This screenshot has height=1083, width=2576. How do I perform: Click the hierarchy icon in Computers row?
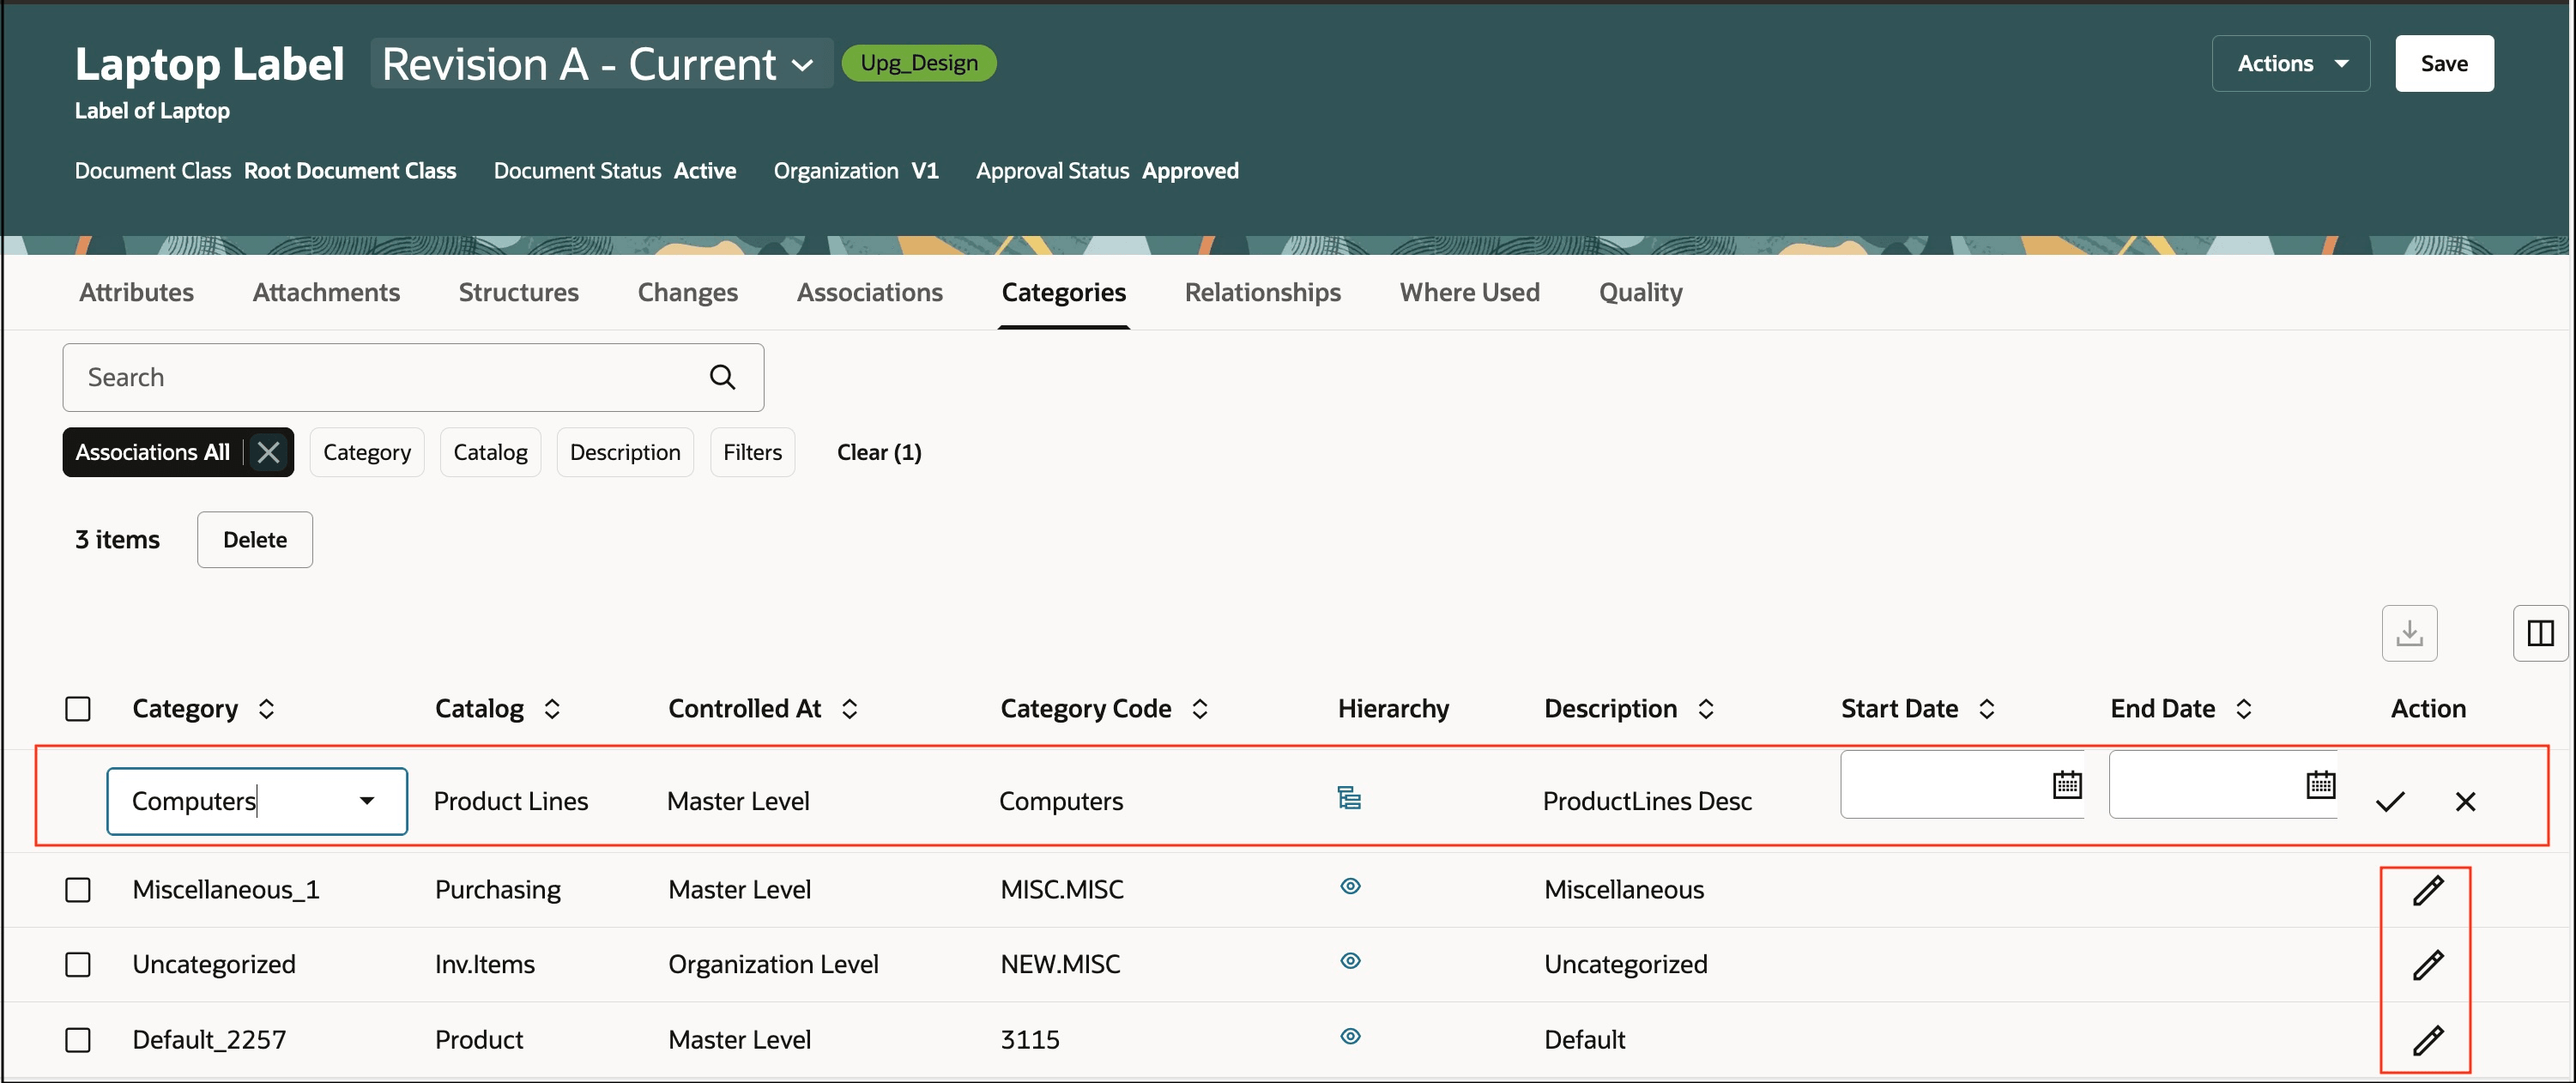click(x=1349, y=798)
